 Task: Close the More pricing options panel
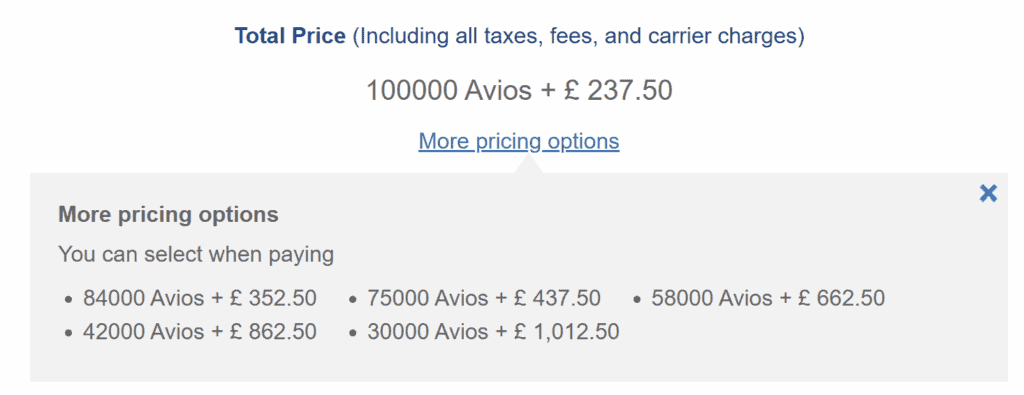[x=988, y=193]
